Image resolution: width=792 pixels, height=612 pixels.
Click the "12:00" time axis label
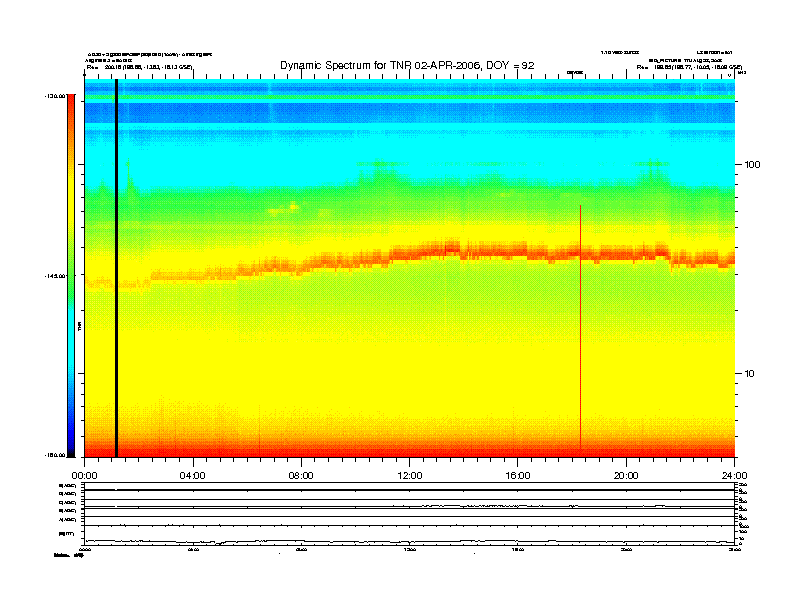[x=410, y=476]
